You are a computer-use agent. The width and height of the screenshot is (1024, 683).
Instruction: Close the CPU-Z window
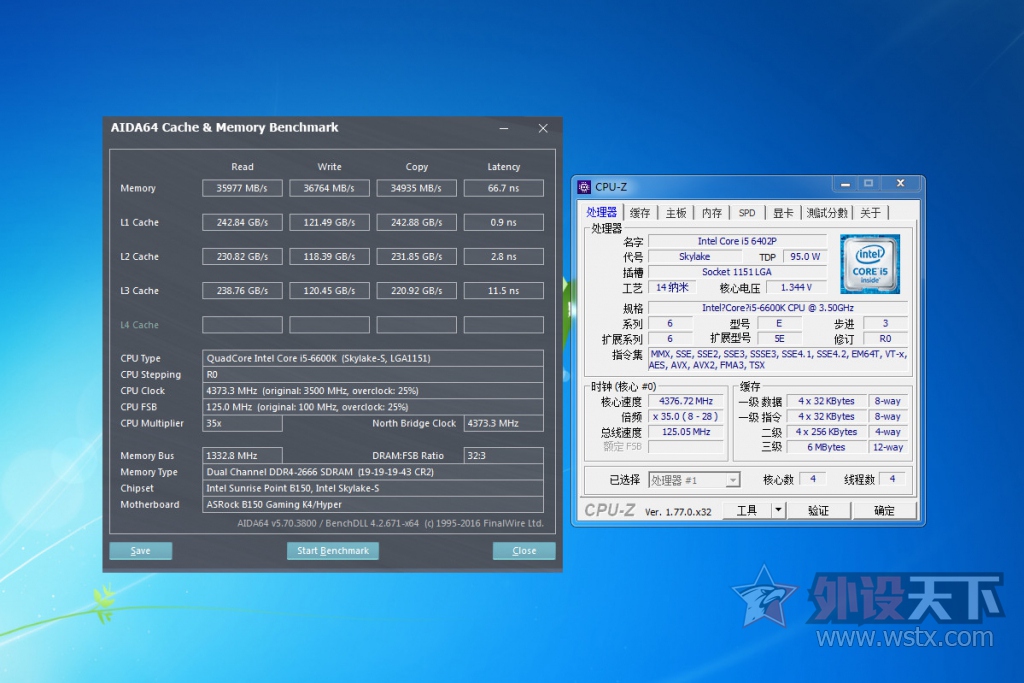(901, 183)
